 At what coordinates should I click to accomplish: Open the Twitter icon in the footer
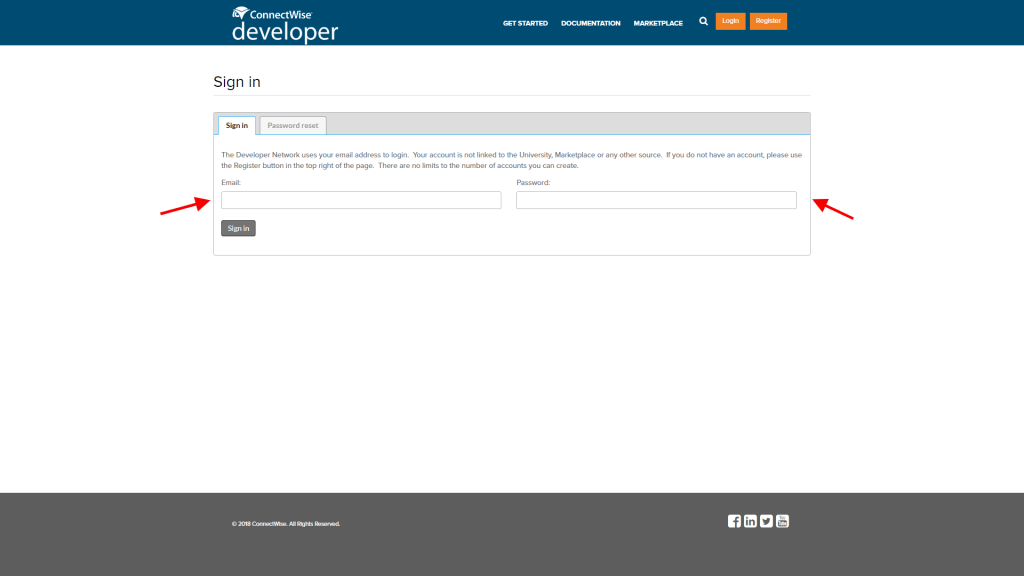pyautogui.click(x=766, y=521)
